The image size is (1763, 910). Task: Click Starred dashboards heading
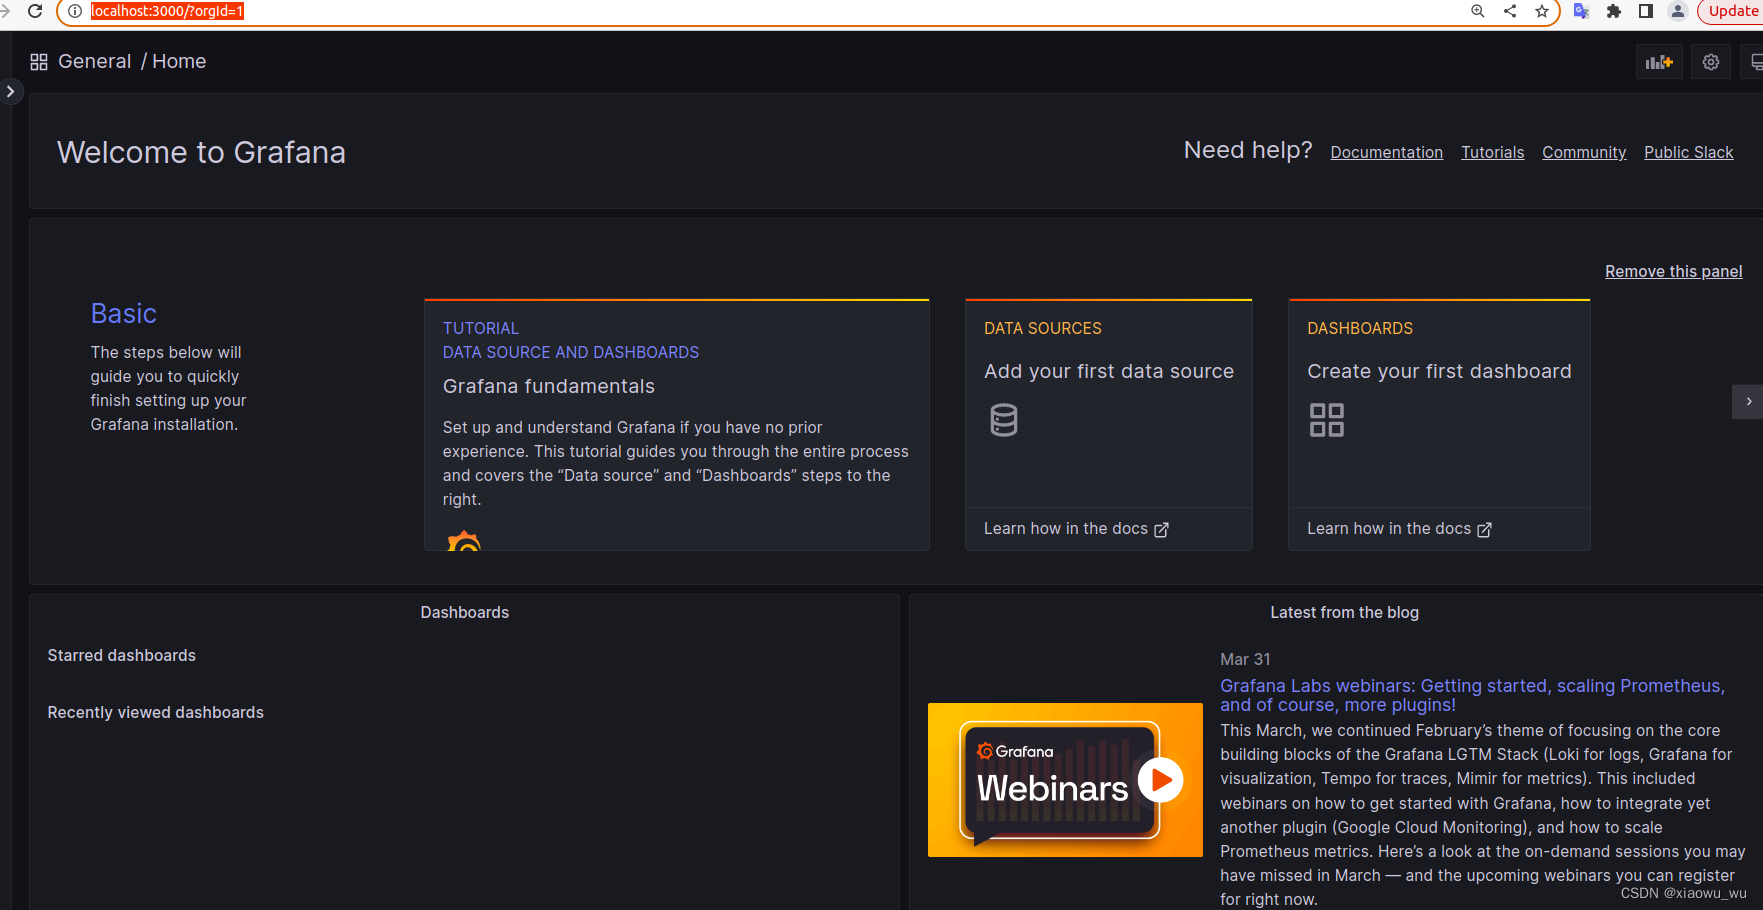[122, 655]
